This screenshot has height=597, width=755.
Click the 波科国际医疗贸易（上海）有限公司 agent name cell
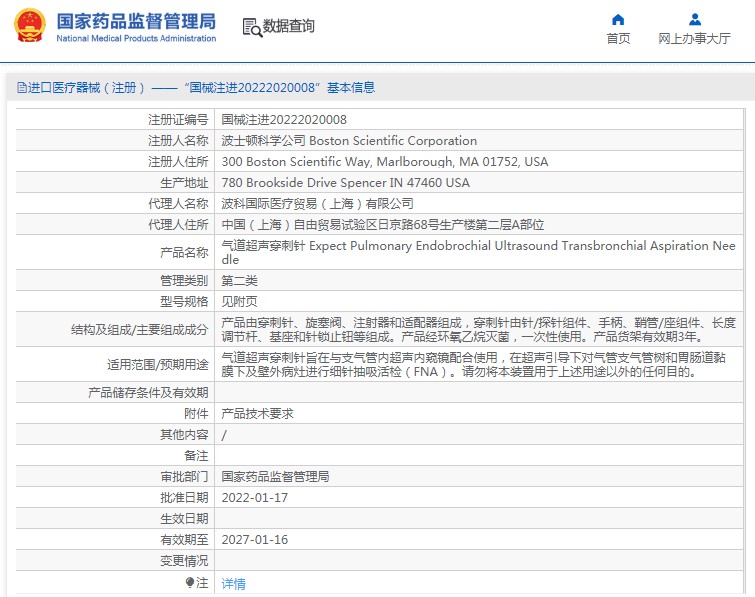[x=317, y=204]
